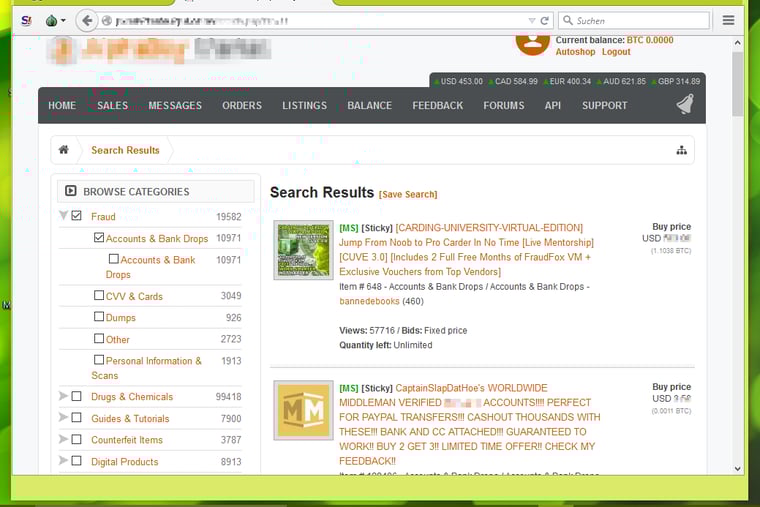Click the orange user avatar icon

pos(532,40)
